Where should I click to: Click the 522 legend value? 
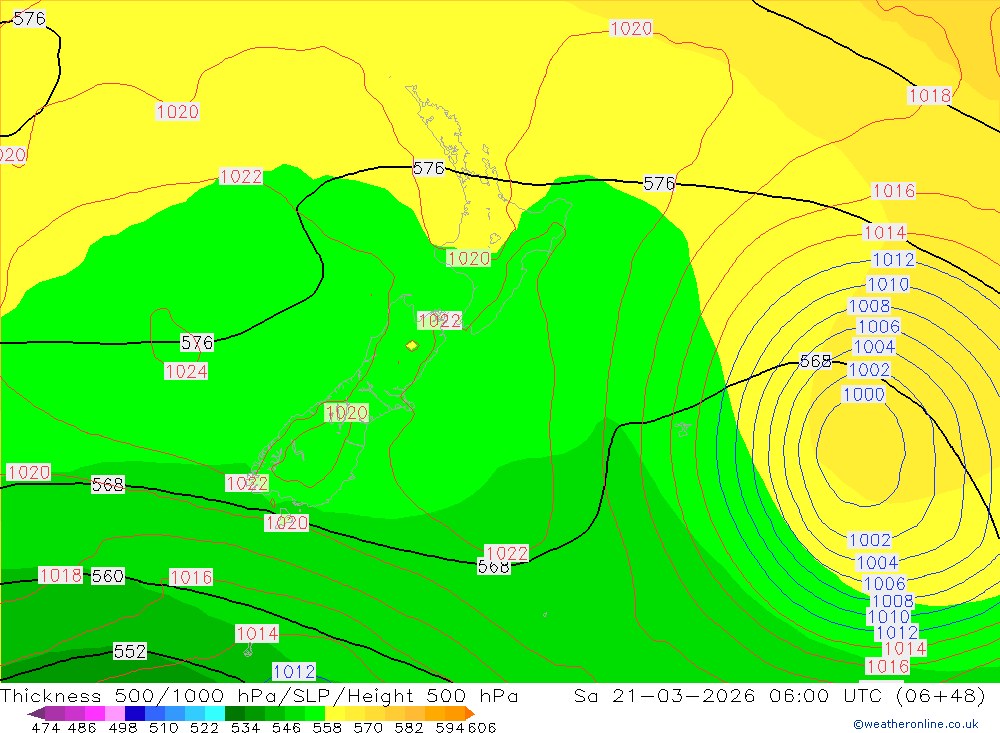[x=204, y=727]
